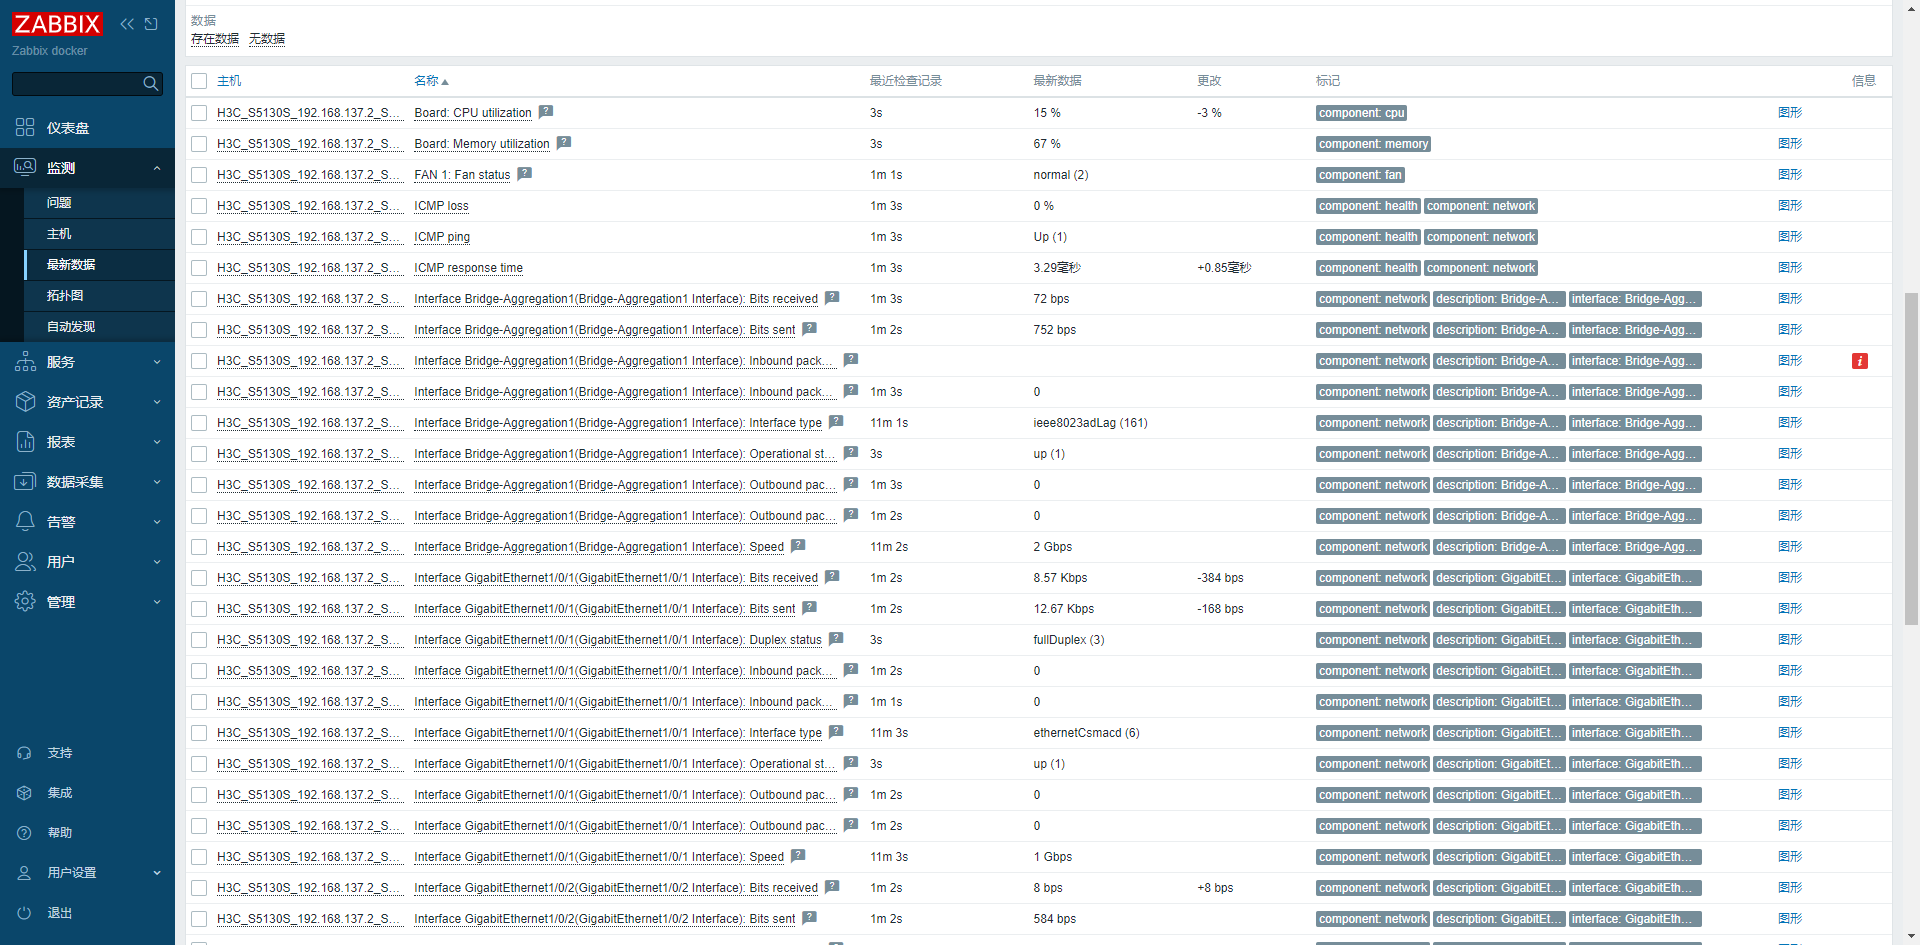Filter by 'With data' (存在数据) link

coord(215,39)
